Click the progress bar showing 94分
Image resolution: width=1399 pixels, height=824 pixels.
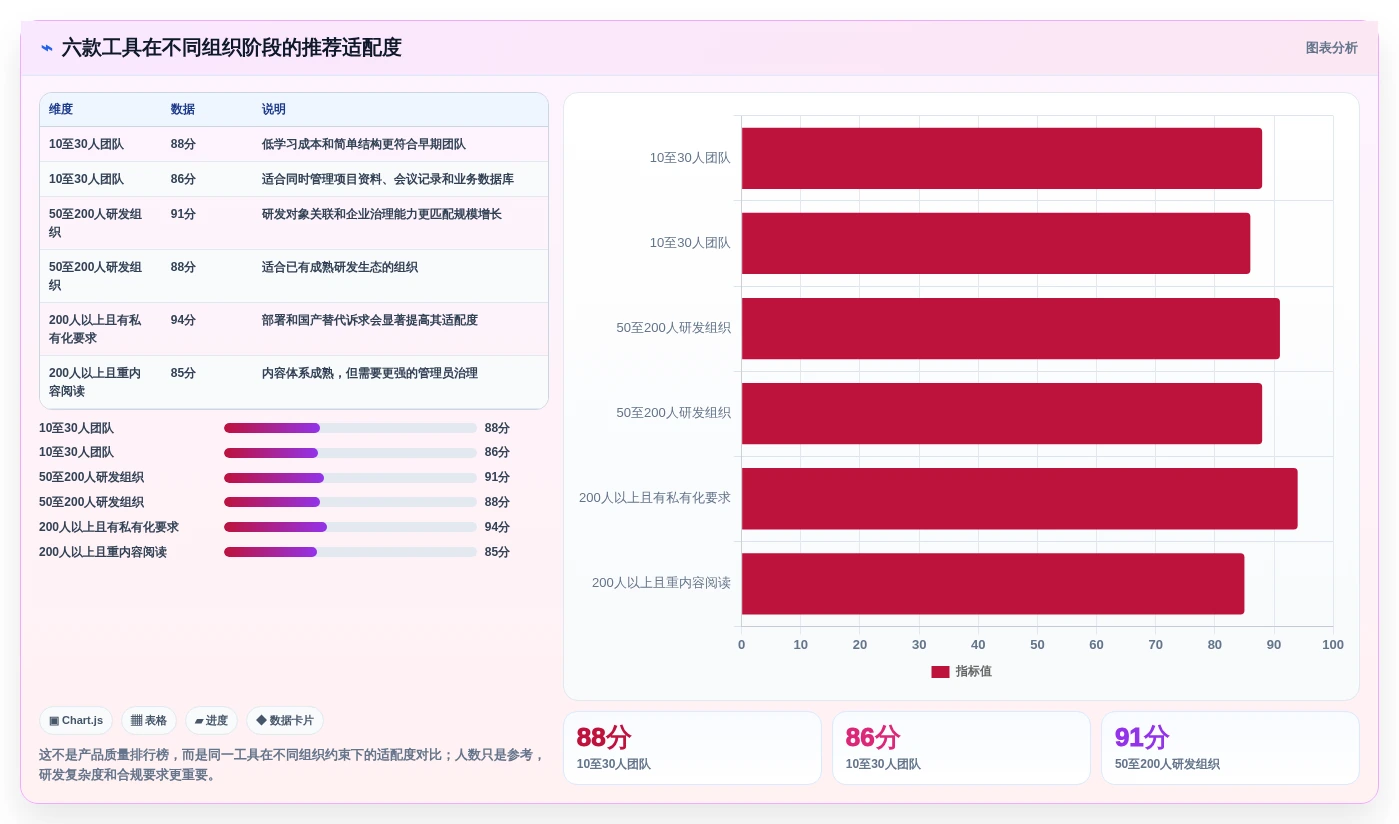pyautogui.click(x=350, y=527)
